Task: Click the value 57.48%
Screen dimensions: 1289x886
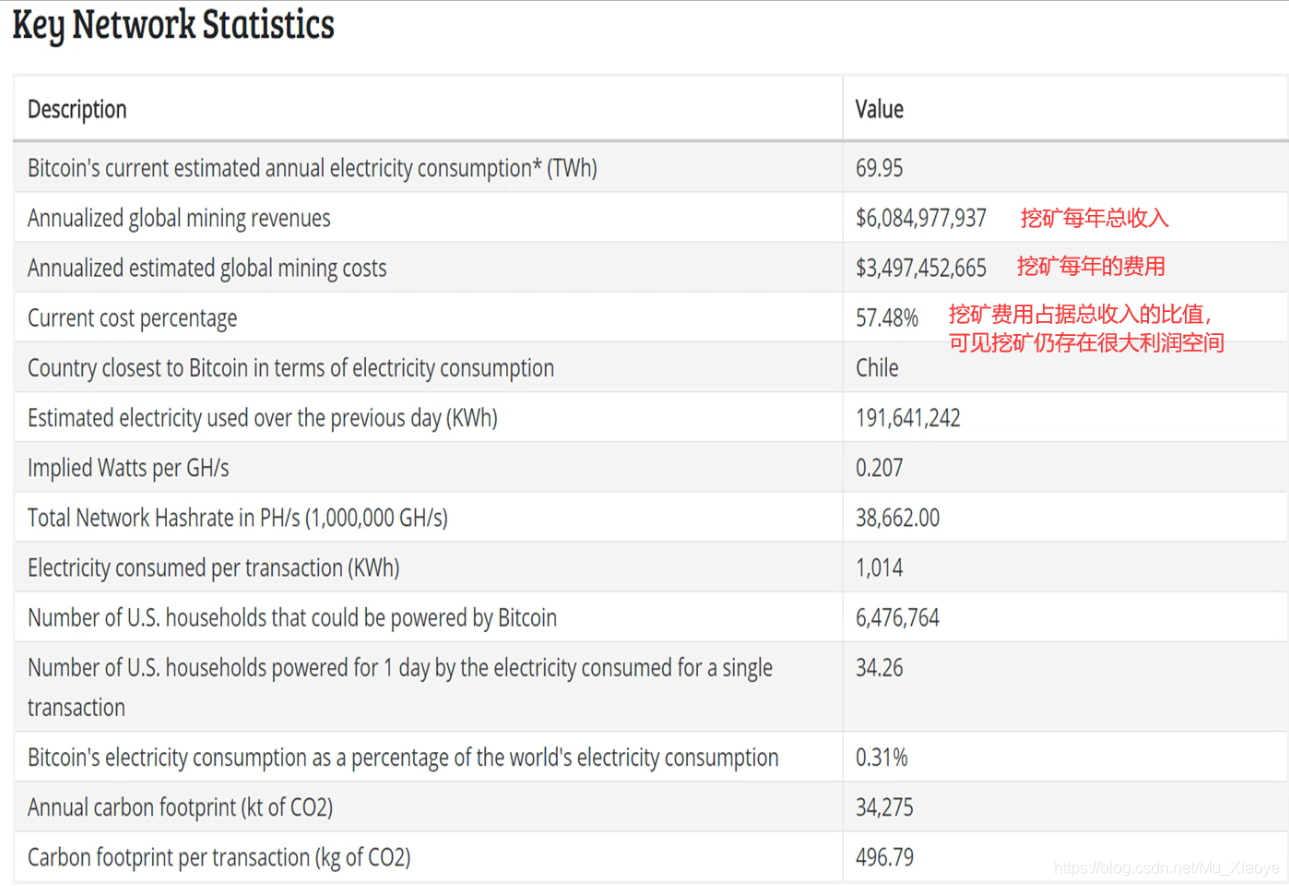Action: coord(887,318)
